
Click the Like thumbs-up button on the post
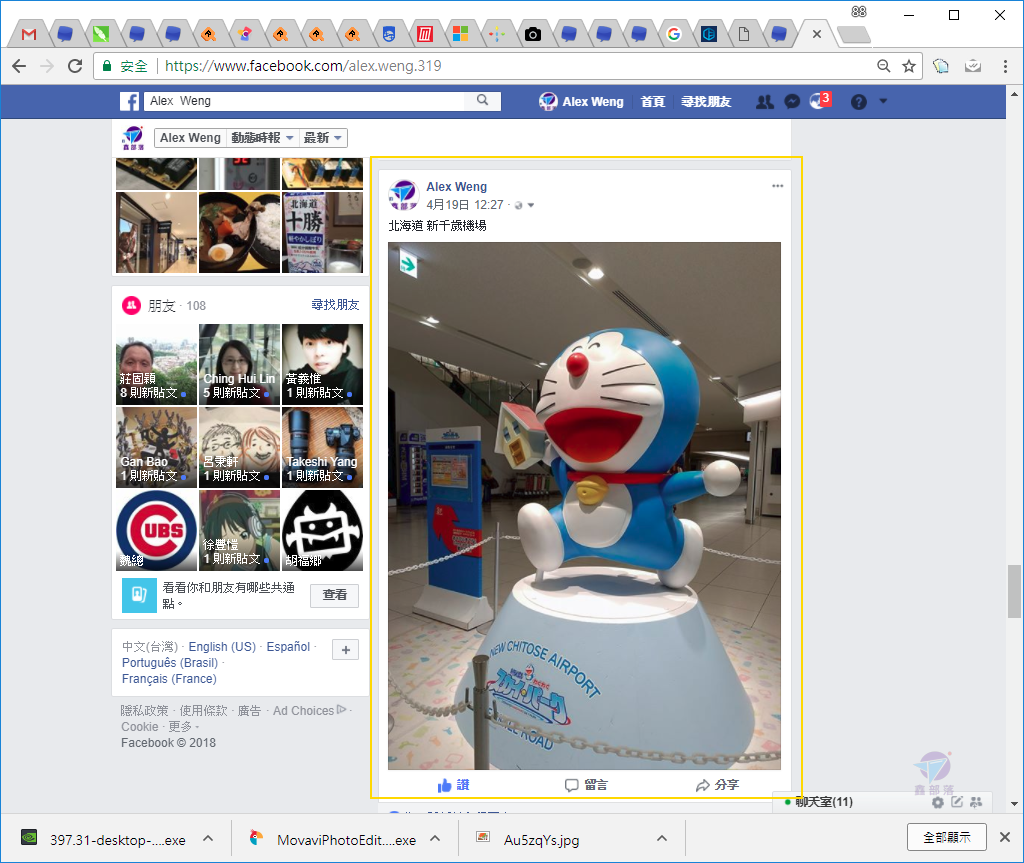[453, 785]
